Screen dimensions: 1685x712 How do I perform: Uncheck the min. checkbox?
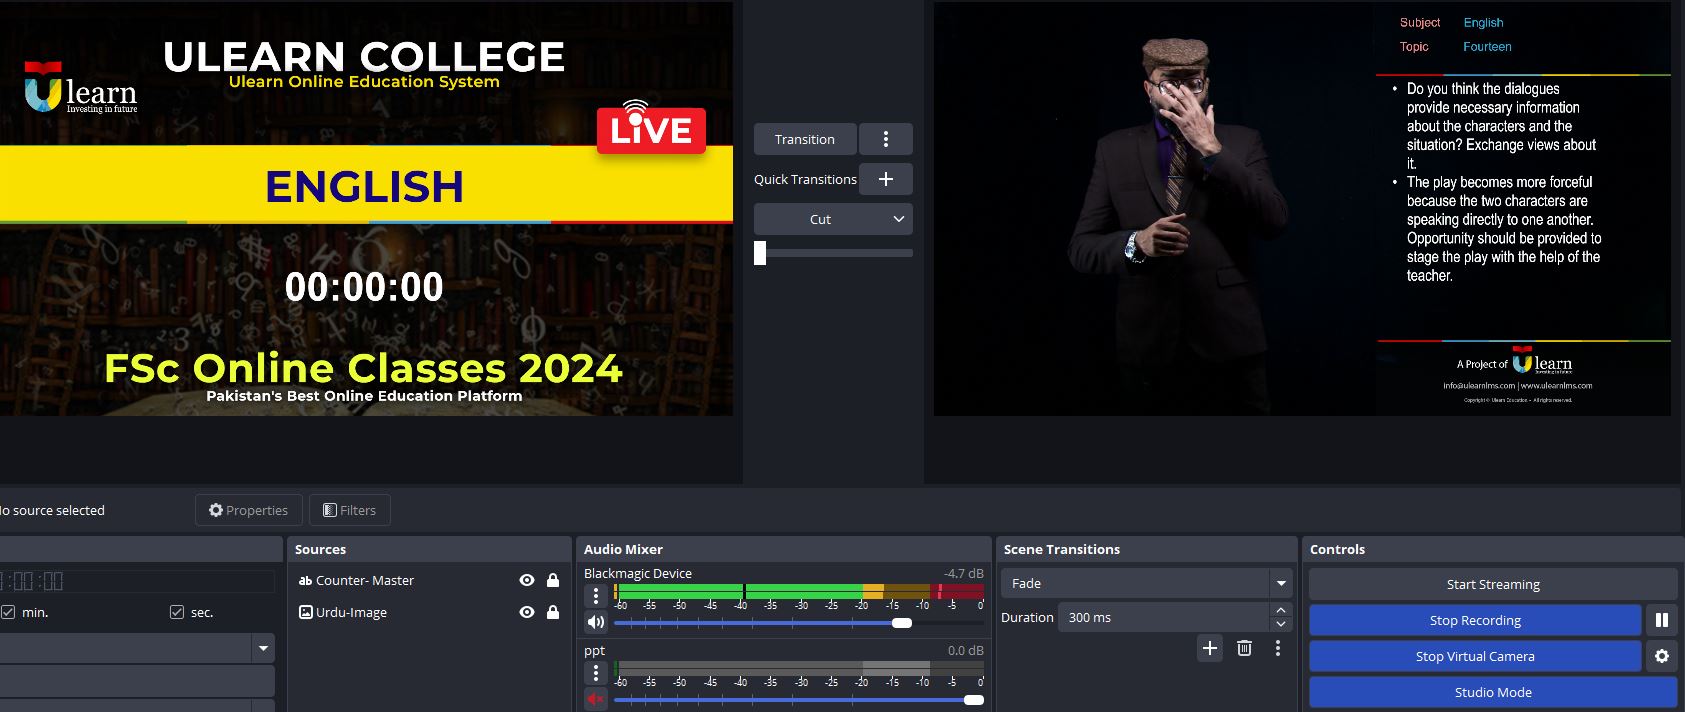click(x=8, y=612)
